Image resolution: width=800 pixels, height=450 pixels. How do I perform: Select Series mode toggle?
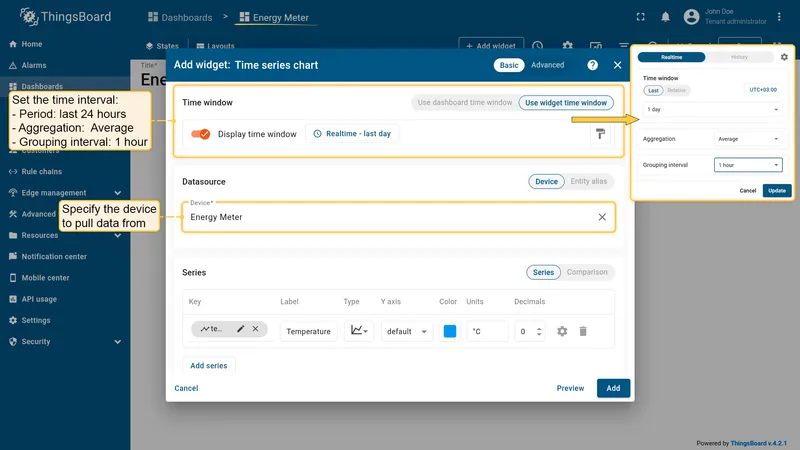pyautogui.click(x=543, y=272)
